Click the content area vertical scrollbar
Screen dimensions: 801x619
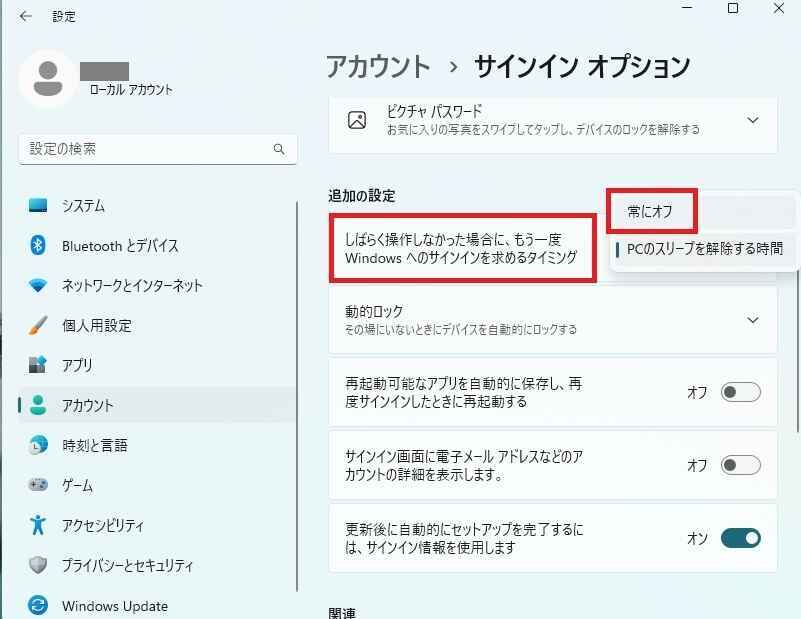[797, 351]
